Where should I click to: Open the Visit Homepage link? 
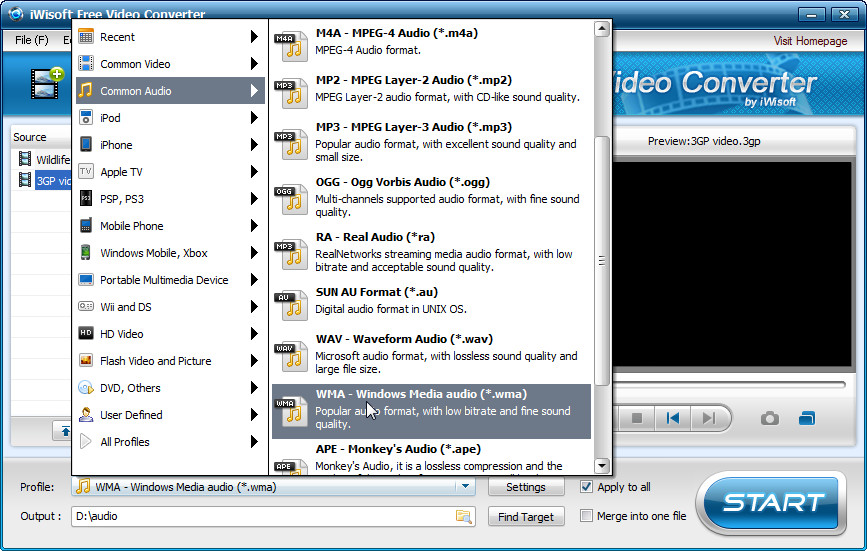[x=810, y=41]
